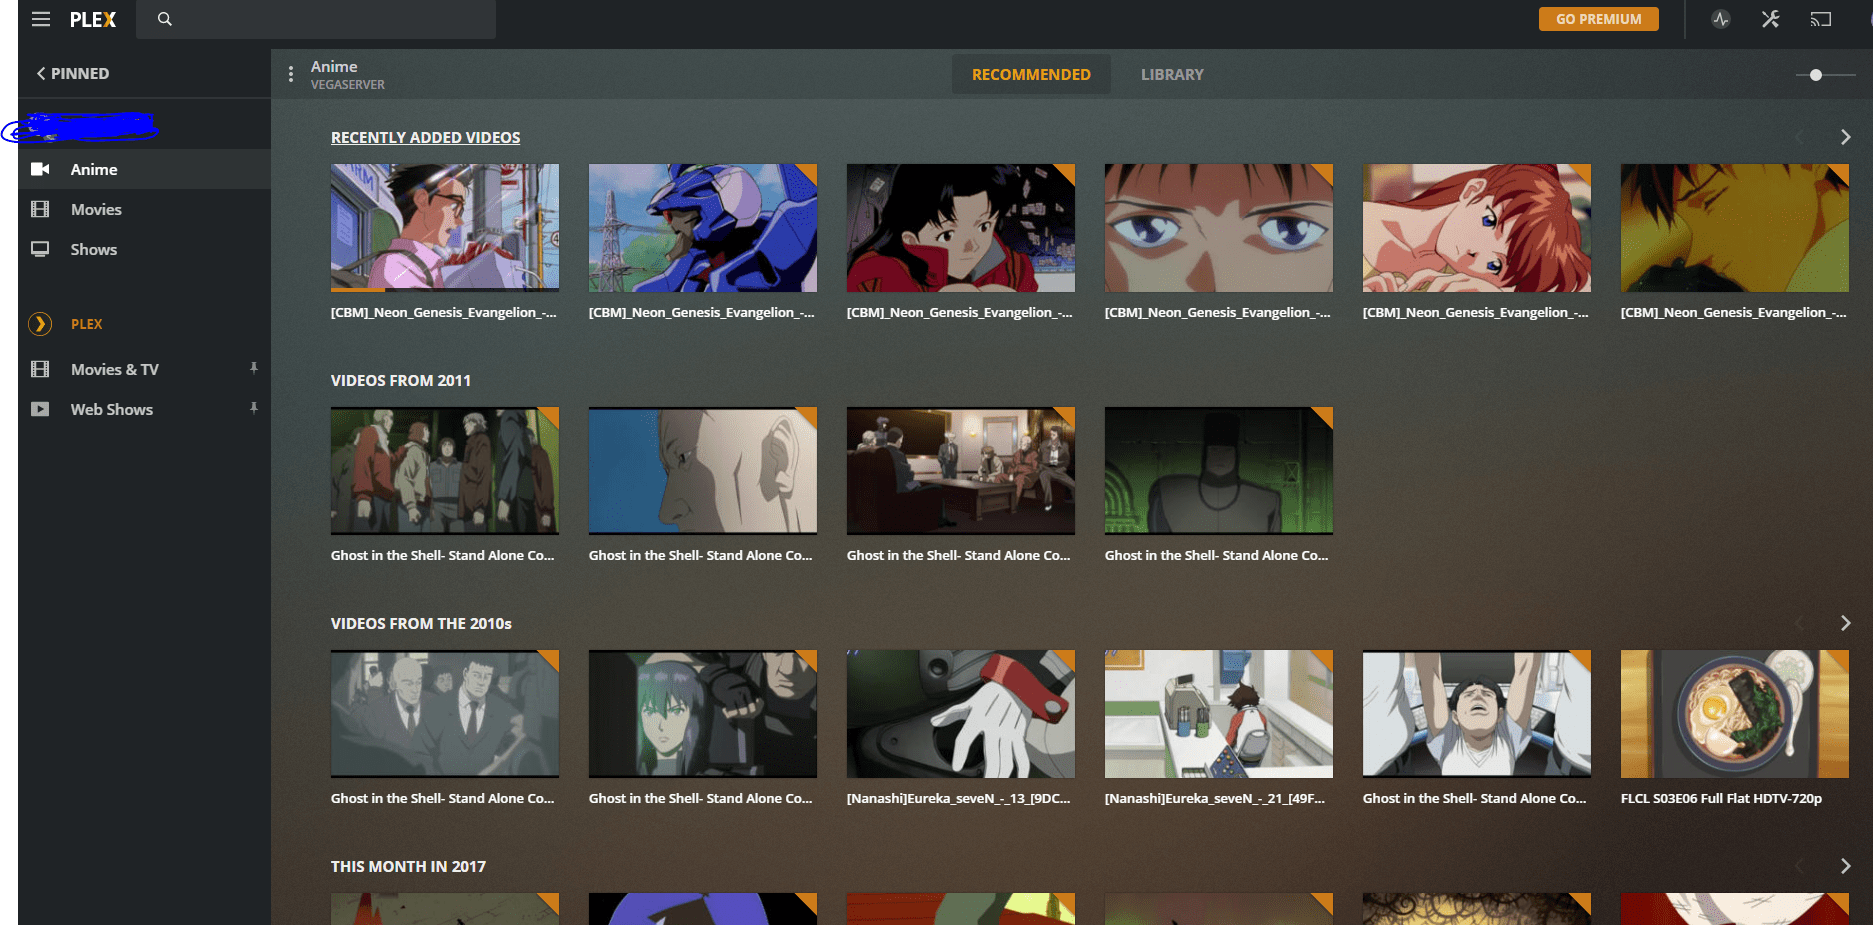
Task: Open Evangelion thumbnail with dark yellow-toned faces
Action: [x=1735, y=228]
